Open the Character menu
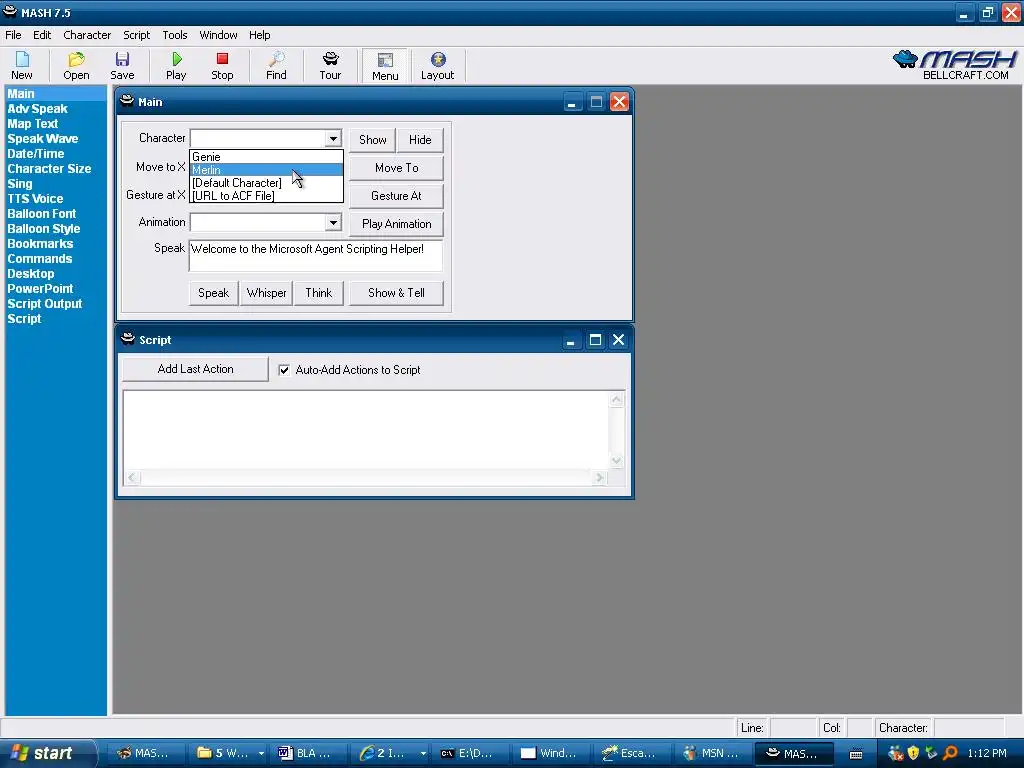The width and height of the screenshot is (1024, 768). [87, 35]
